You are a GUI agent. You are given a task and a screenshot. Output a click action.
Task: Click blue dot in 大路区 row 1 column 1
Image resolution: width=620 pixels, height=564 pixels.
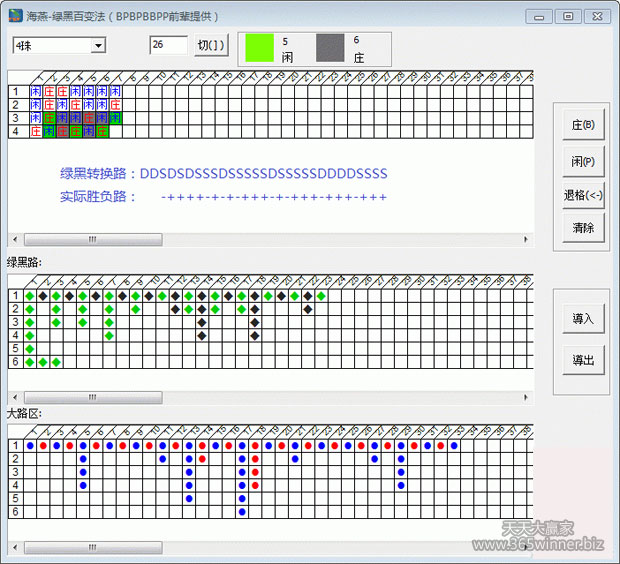(x=30, y=446)
